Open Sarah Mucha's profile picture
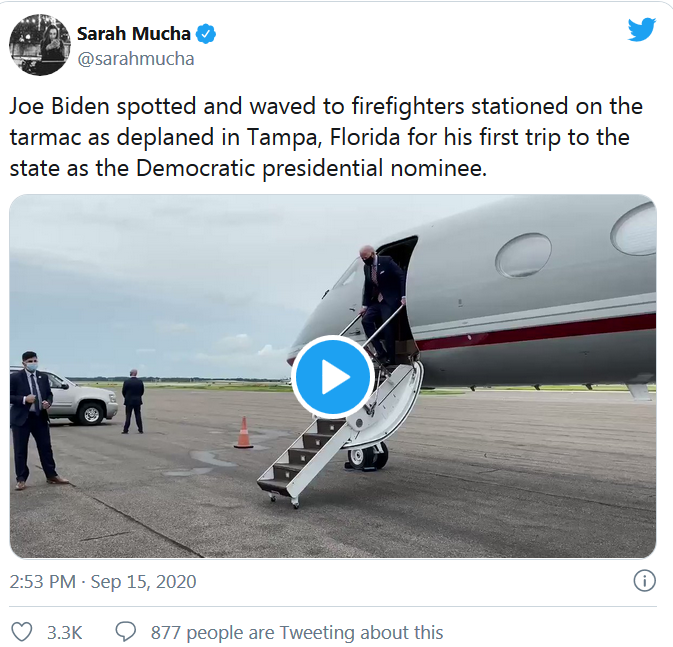The width and height of the screenshot is (673, 647). [38, 45]
